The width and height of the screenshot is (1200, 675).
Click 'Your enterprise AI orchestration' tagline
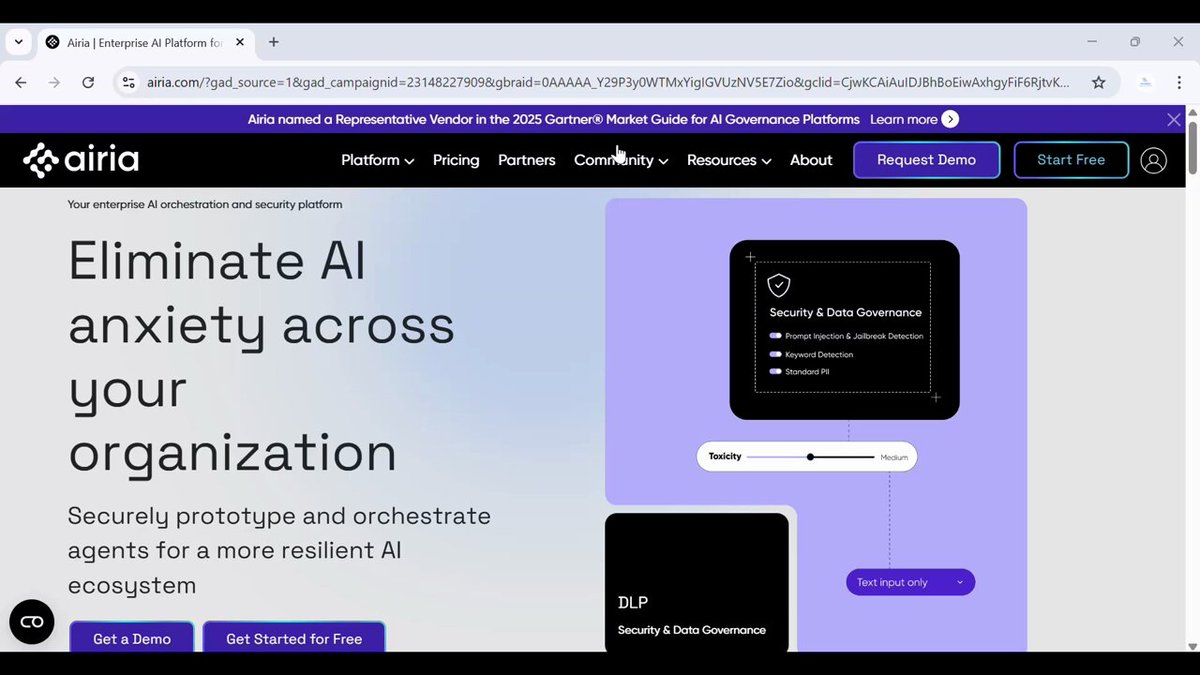pyautogui.click(x=205, y=204)
